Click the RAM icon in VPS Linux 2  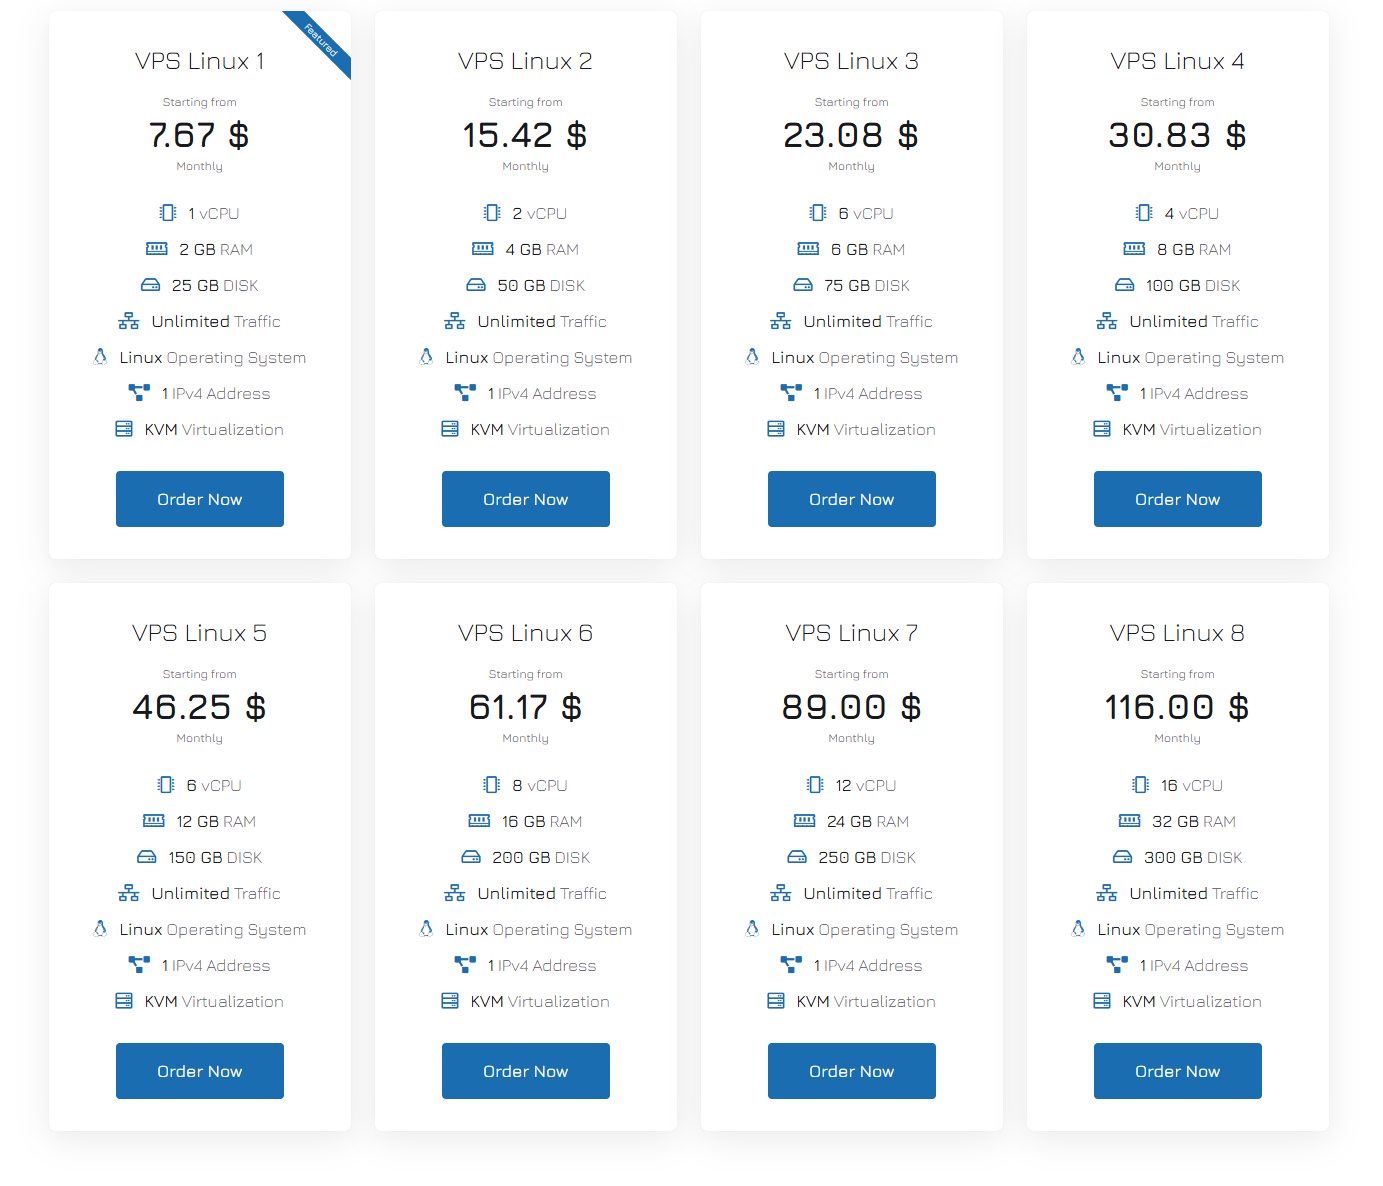pos(483,249)
